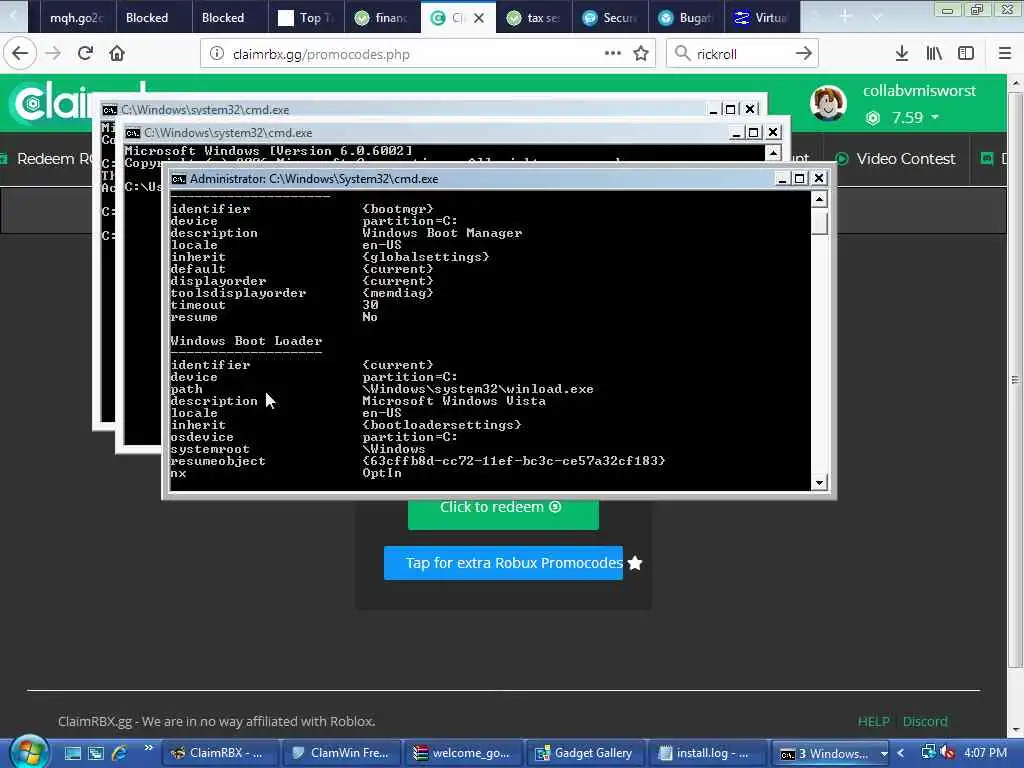Image resolution: width=1024 pixels, height=768 pixels.
Task: List all browser tabs with chevron
Action: (877, 16)
